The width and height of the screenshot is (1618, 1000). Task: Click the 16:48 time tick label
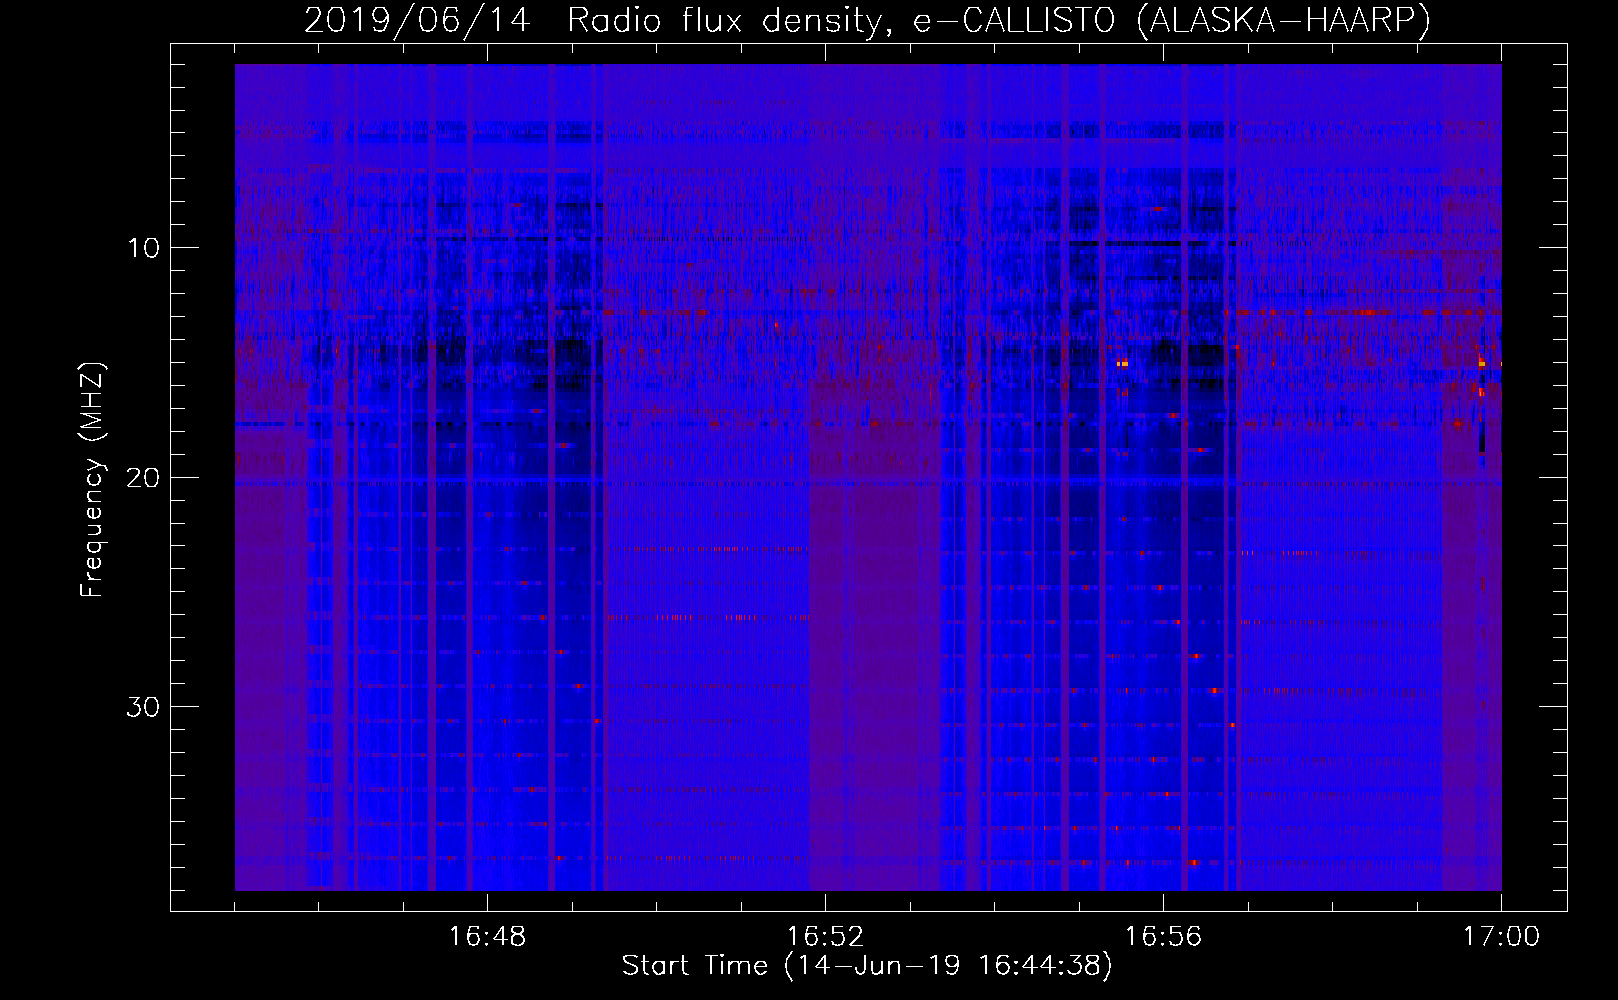point(487,937)
